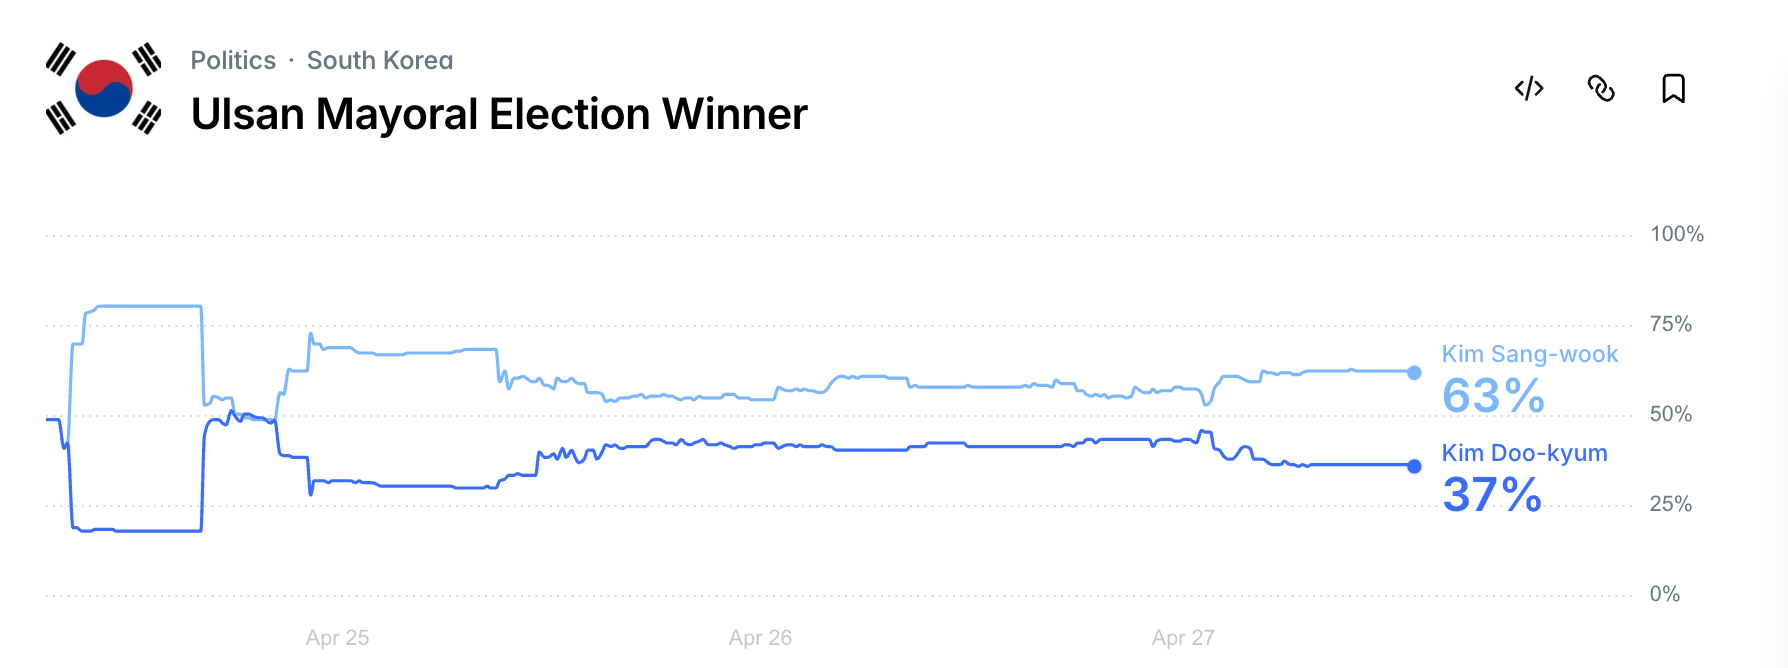Viewport: 1788px width, 668px height.
Task: Open the South Korea category link
Action: 380,60
